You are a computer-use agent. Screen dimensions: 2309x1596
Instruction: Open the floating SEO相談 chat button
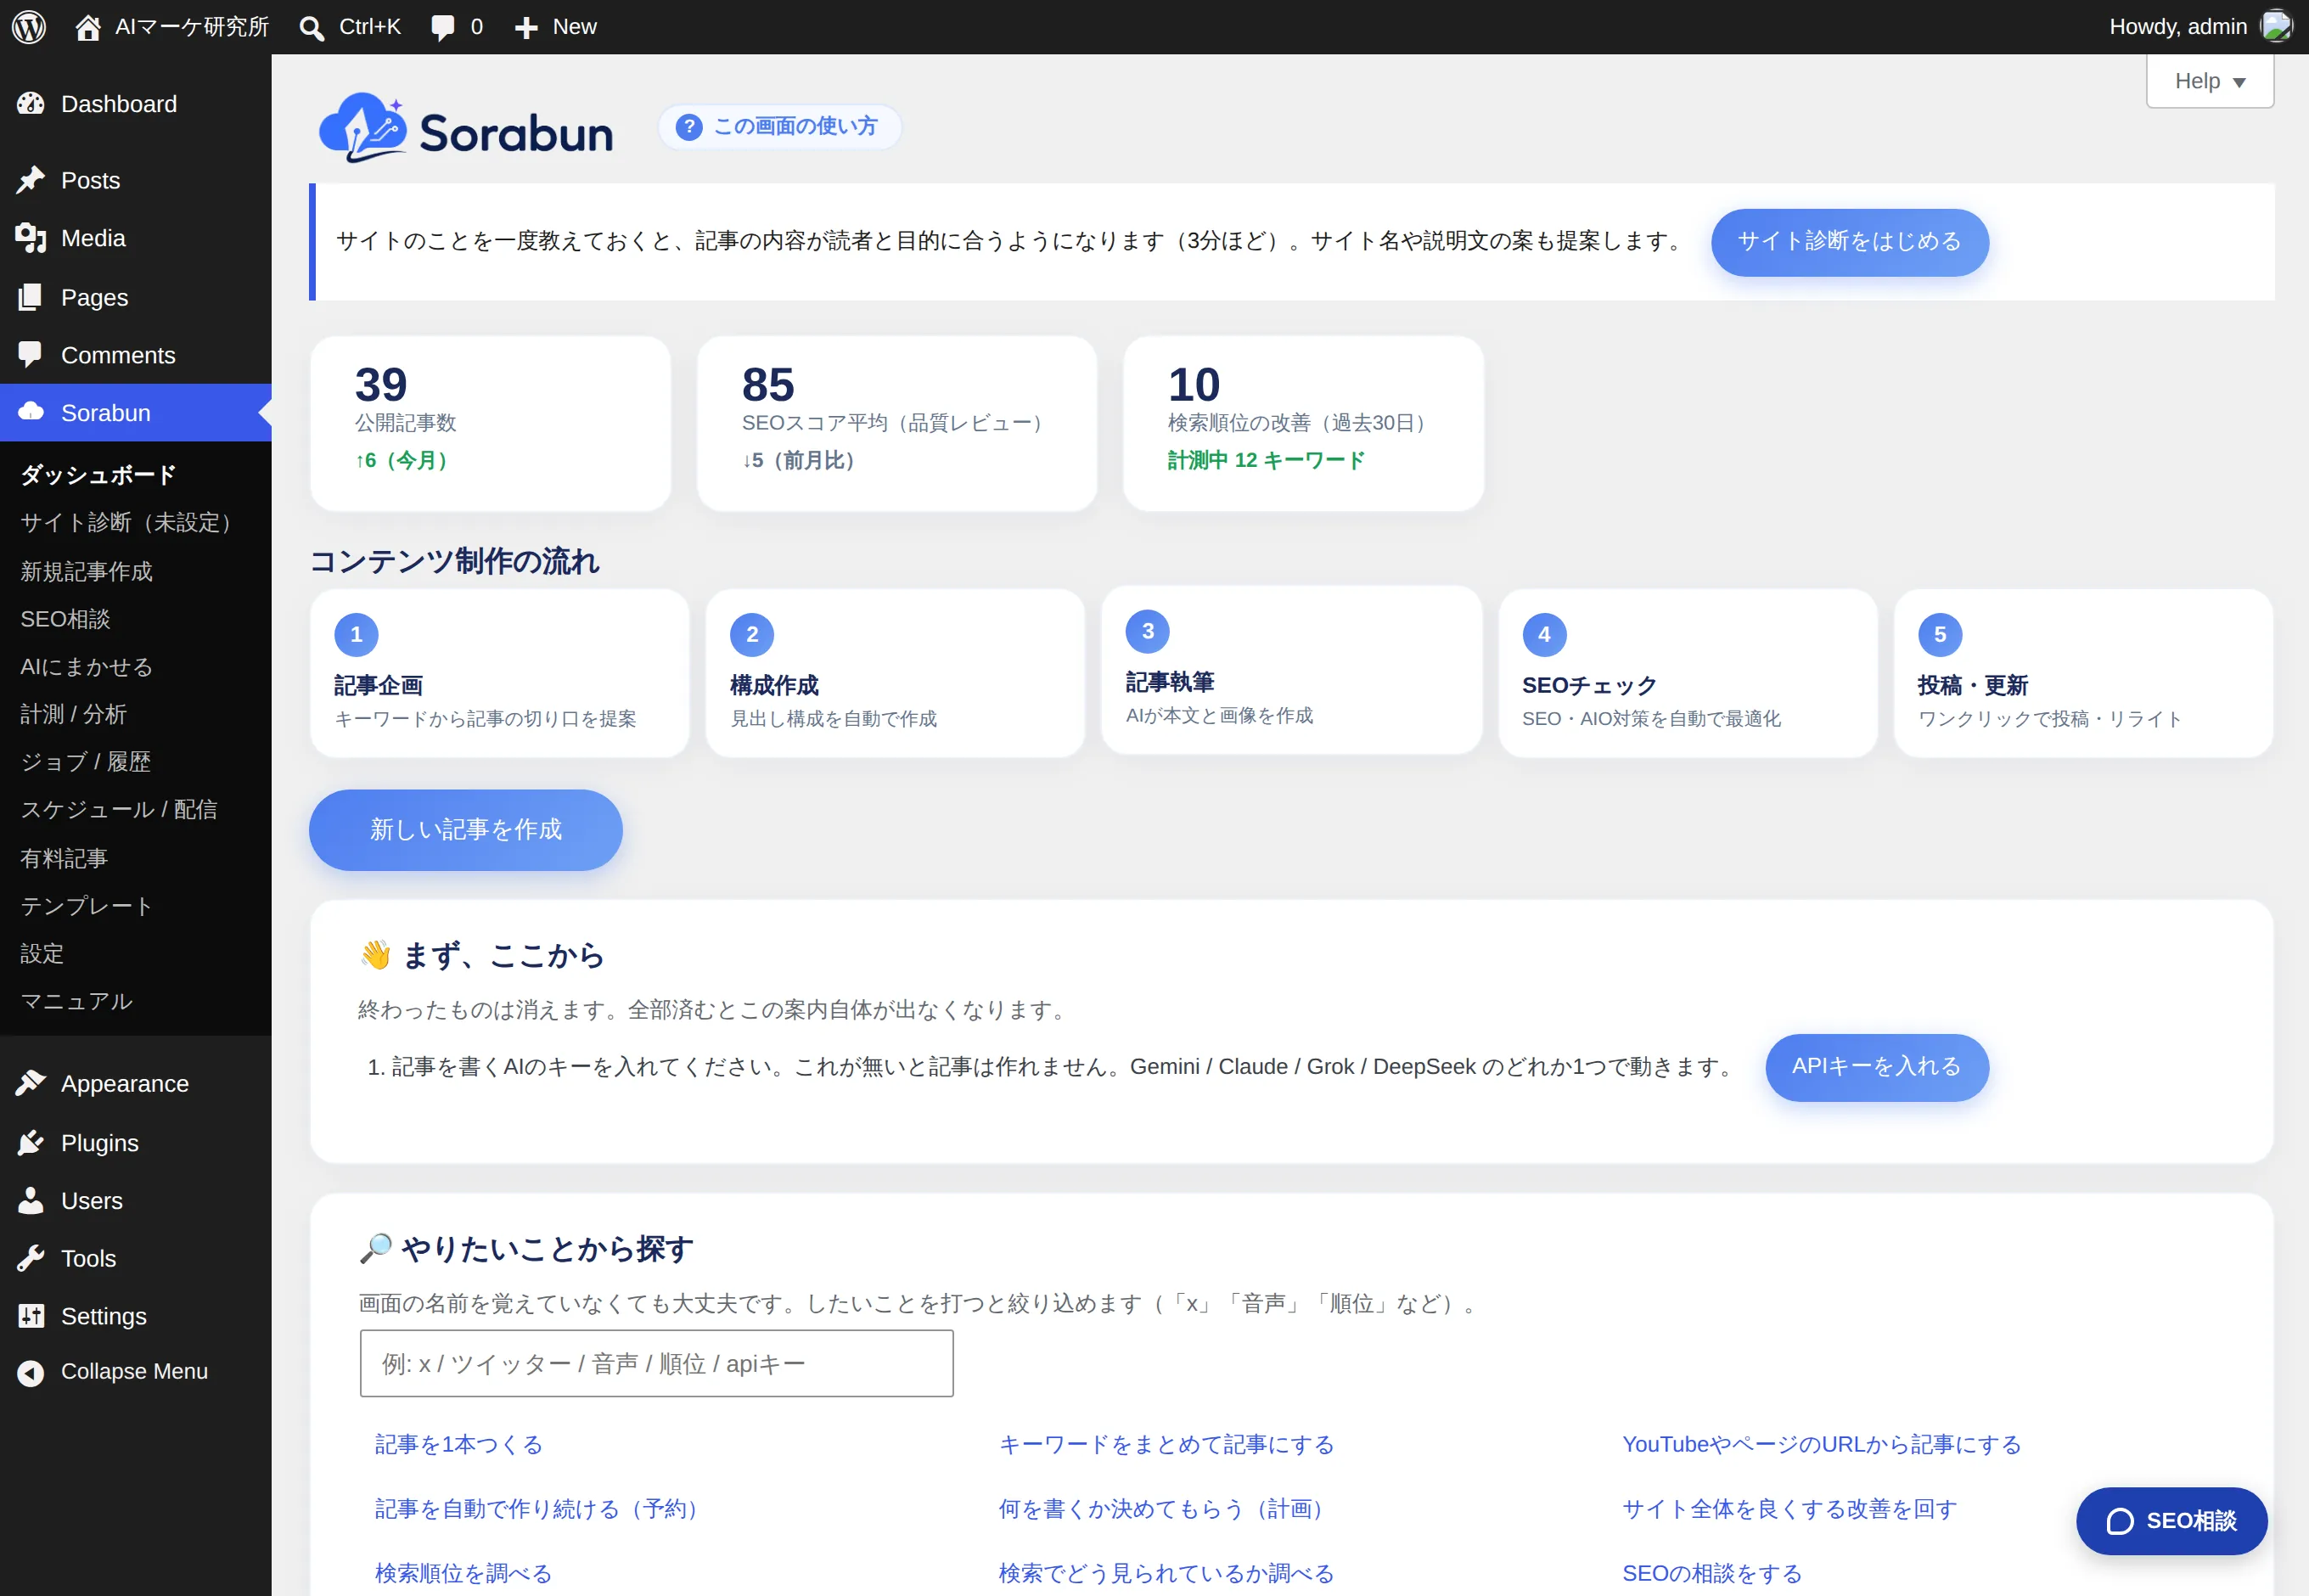pos(2172,1521)
